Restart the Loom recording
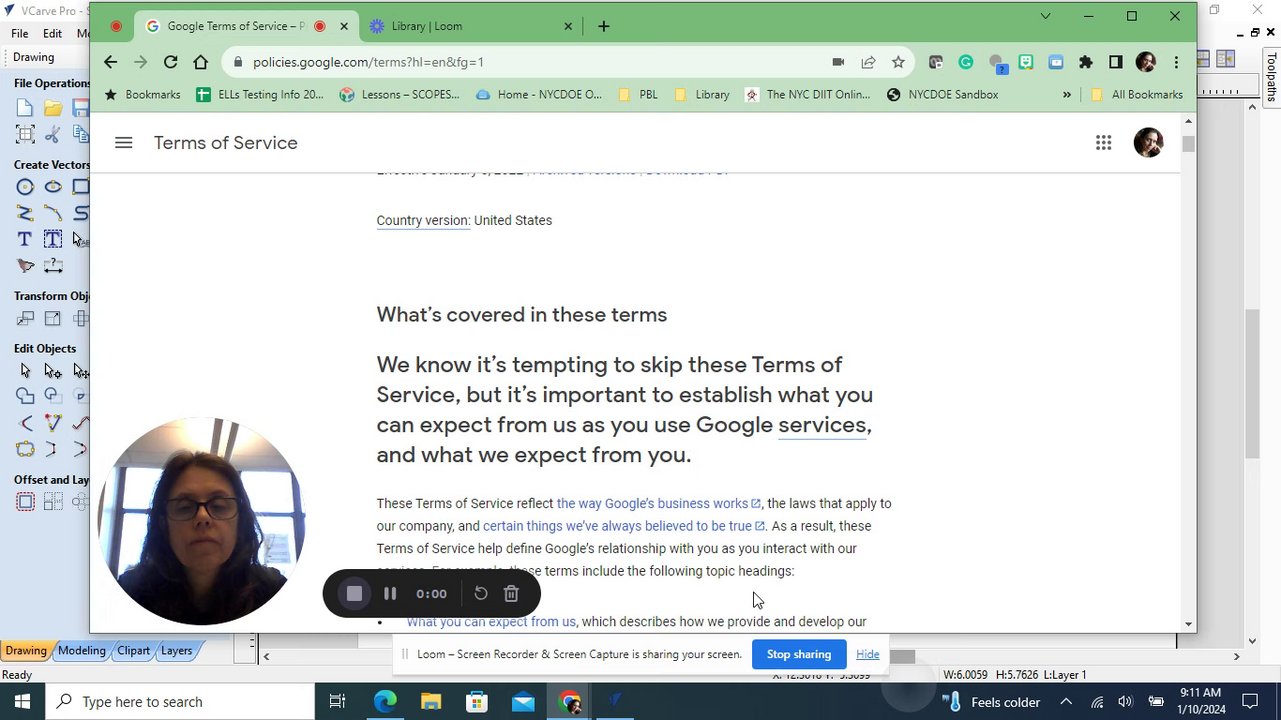The height and width of the screenshot is (720, 1281). click(x=481, y=594)
